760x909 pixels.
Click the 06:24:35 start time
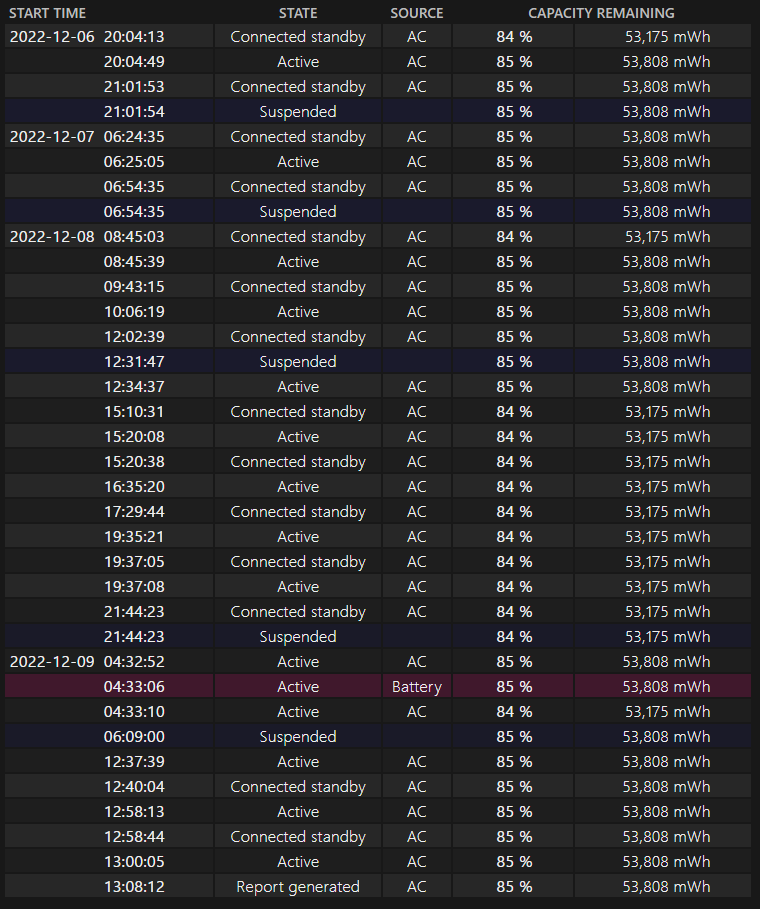pyautogui.click(x=134, y=136)
